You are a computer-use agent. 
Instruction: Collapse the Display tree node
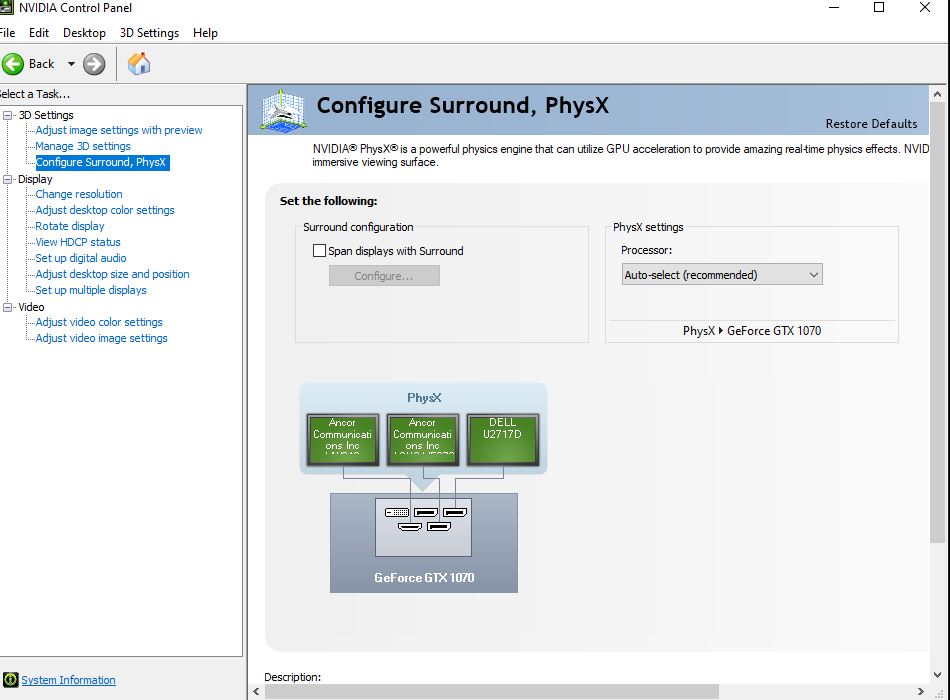(x=8, y=179)
